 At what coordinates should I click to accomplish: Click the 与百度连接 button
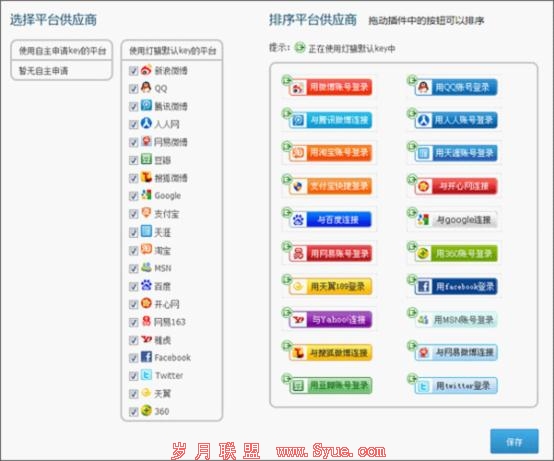click(x=330, y=220)
